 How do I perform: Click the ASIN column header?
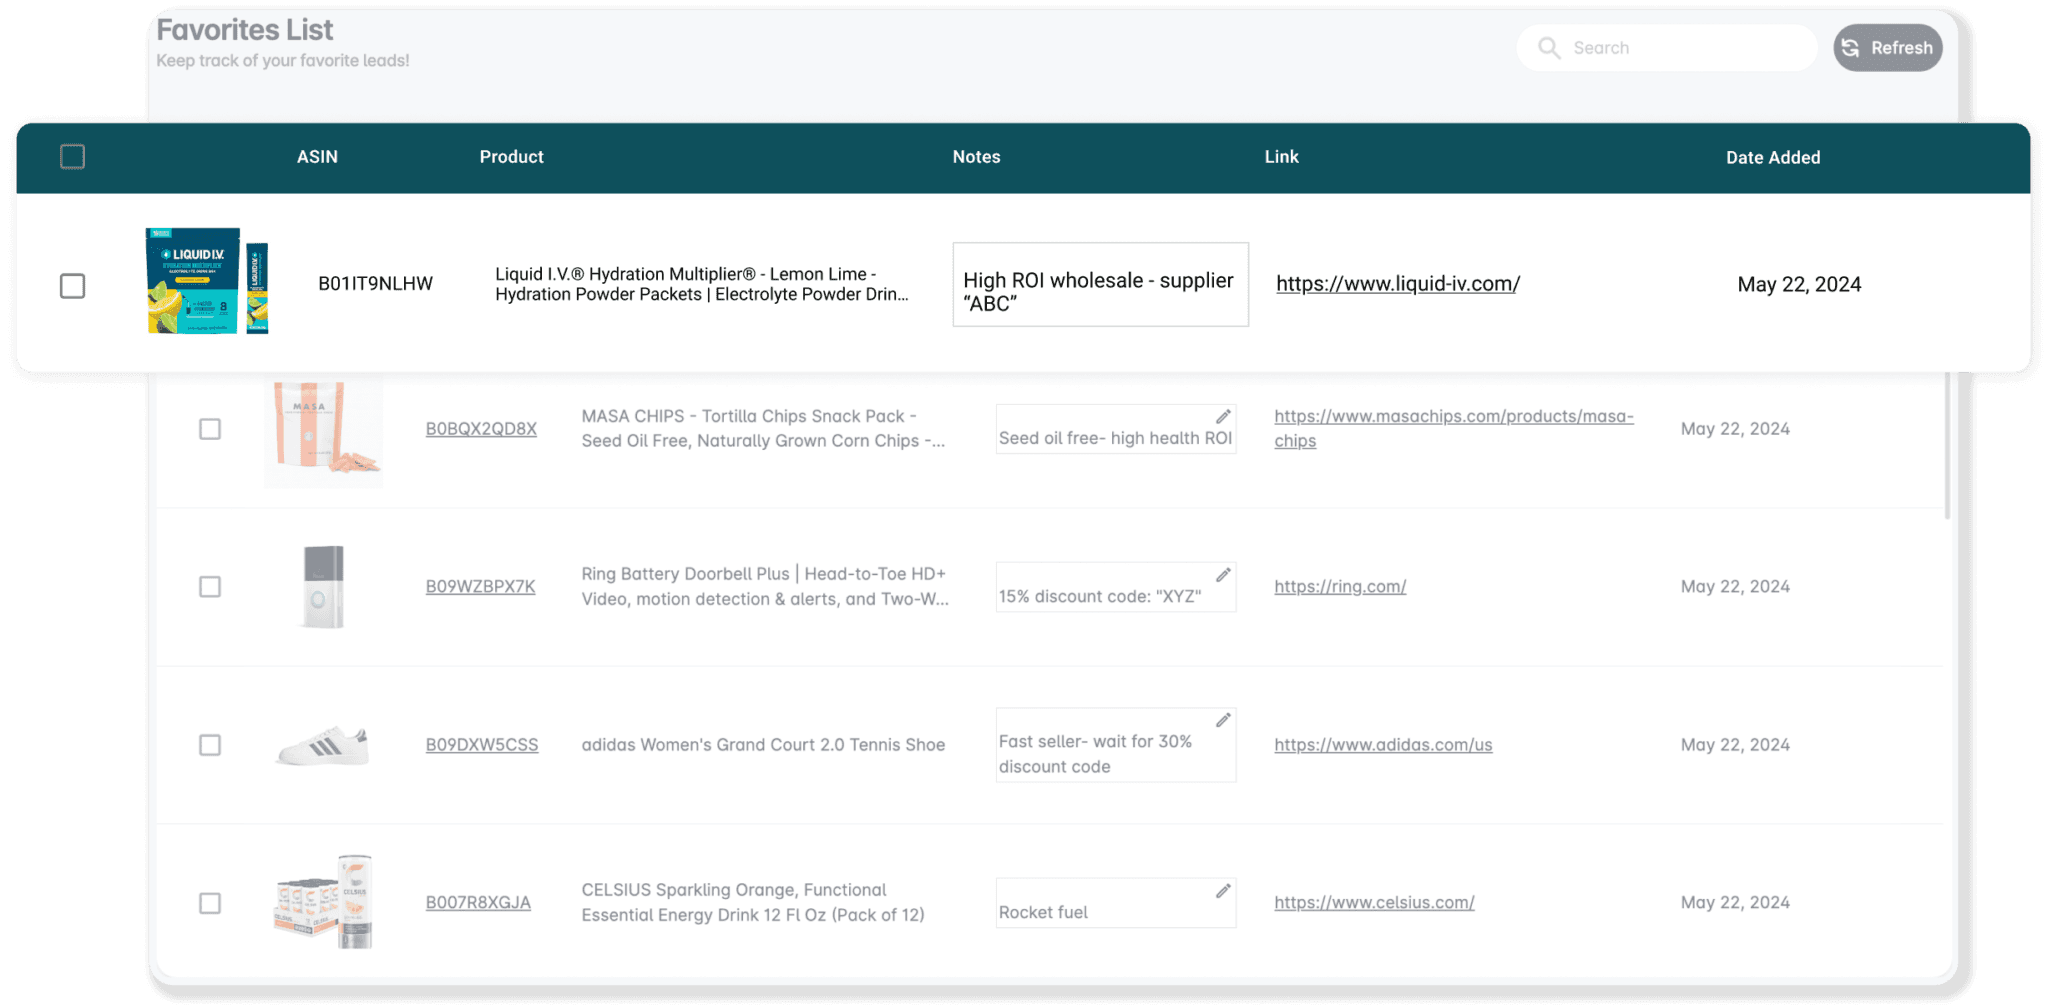[x=317, y=157]
